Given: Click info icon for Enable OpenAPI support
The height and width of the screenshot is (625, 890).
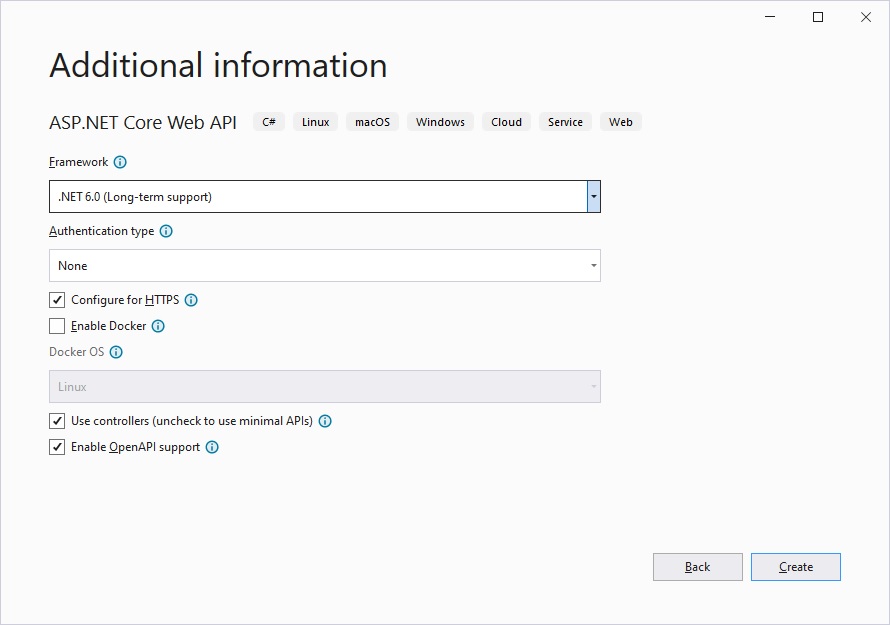Looking at the screenshot, I should pos(212,447).
